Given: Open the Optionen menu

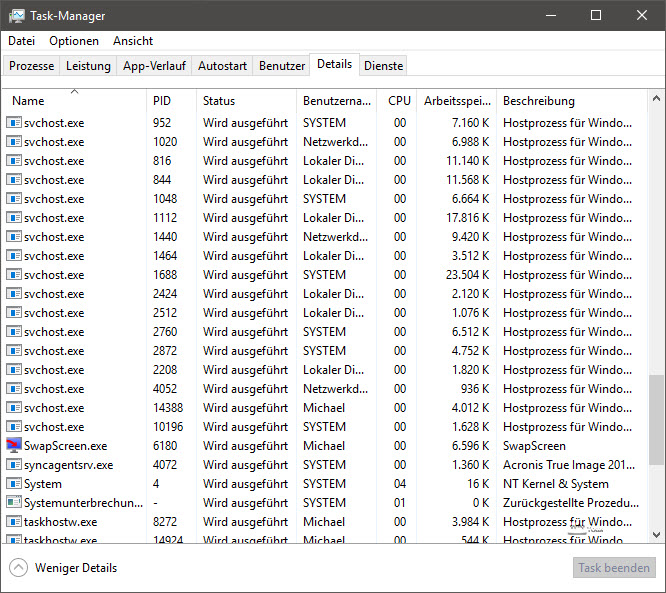Looking at the screenshot, I should (x=74, y=41).
